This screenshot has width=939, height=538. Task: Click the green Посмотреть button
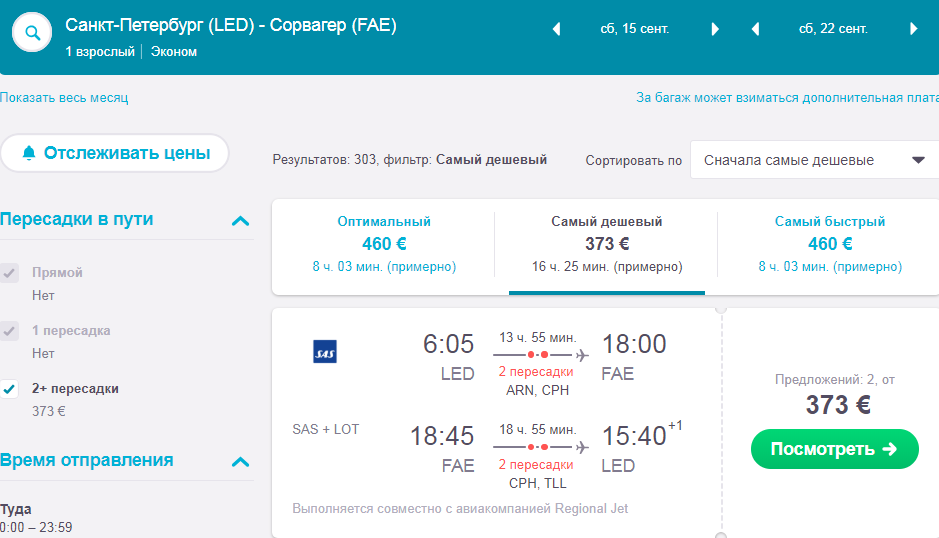coord(835,449)
